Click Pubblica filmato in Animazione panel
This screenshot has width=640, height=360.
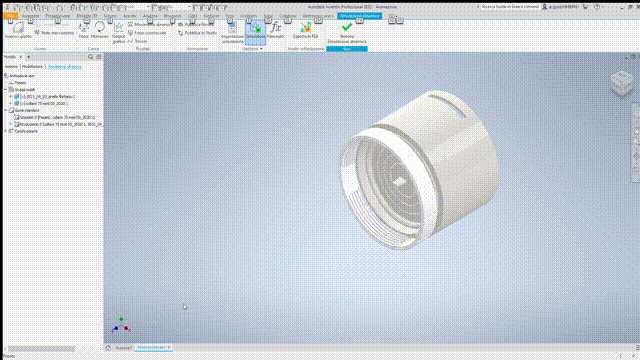pos(196,24)
